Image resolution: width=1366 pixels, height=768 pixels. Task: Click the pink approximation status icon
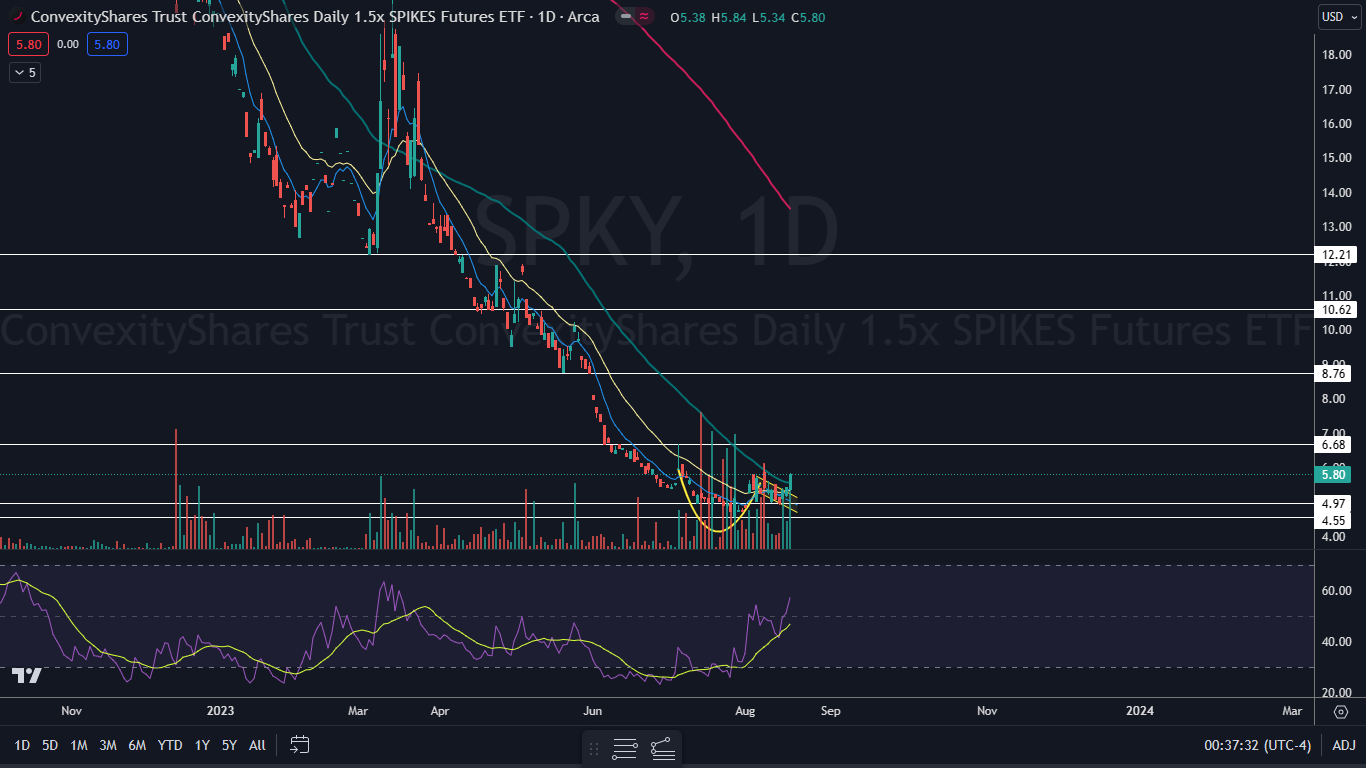(644, 17)
